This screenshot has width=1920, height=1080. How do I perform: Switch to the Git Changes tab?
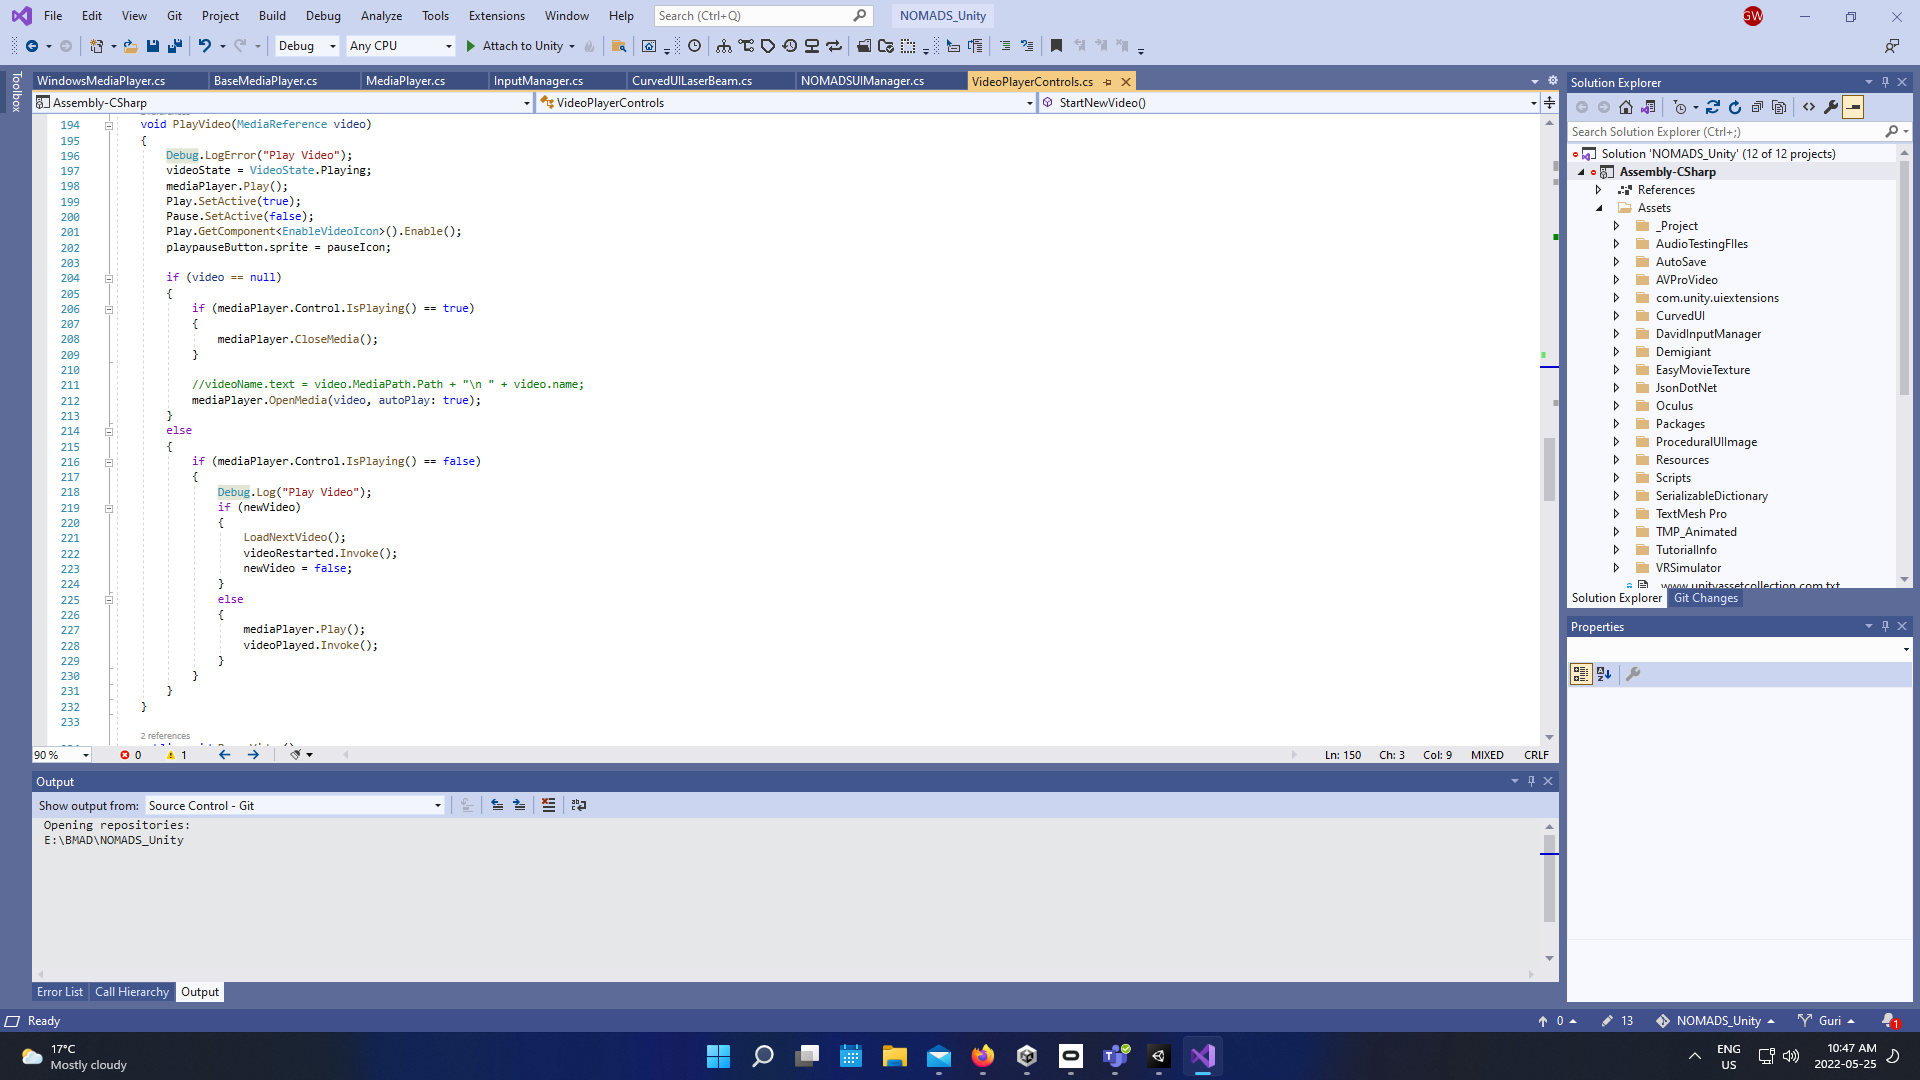pyautogui.click(x=1706, y=598)
